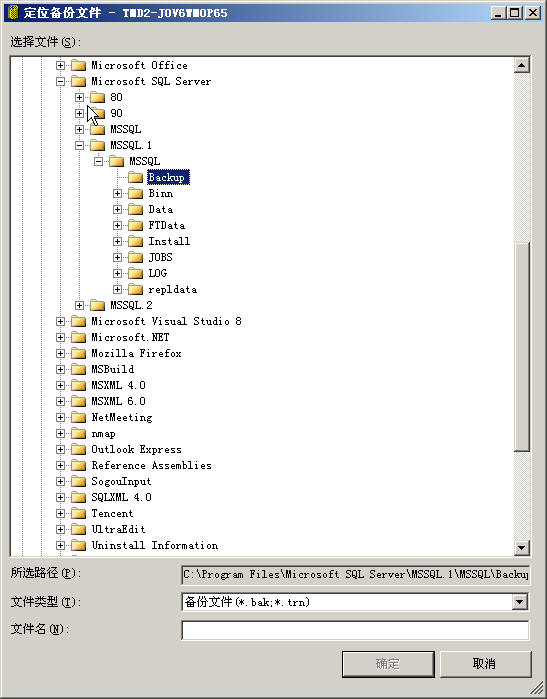Click the MSXML 4.0 folder icon
Image resolution: width=547 pixels, height=699 pixels.
pos(78,386)
